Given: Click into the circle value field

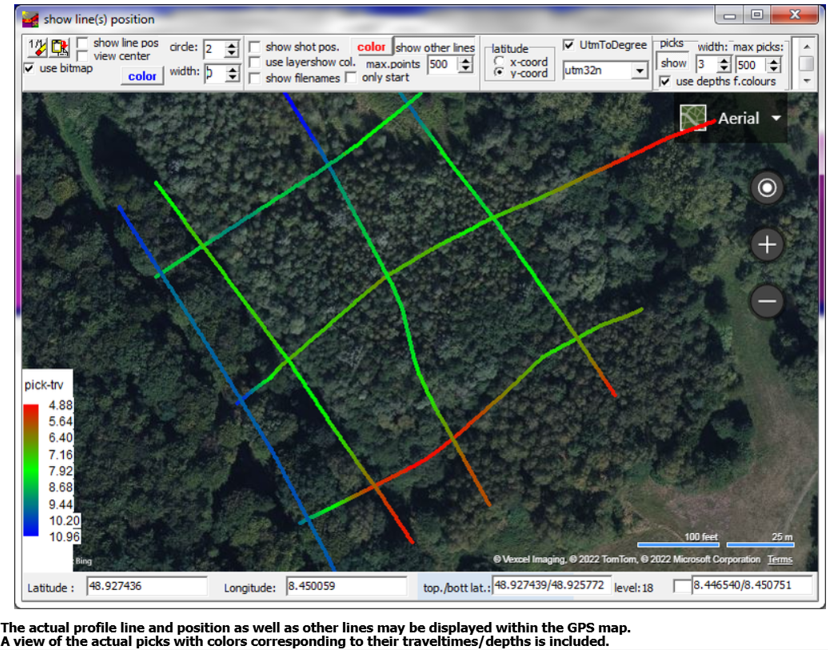Looking at the screenshot, I should [214, 50].
